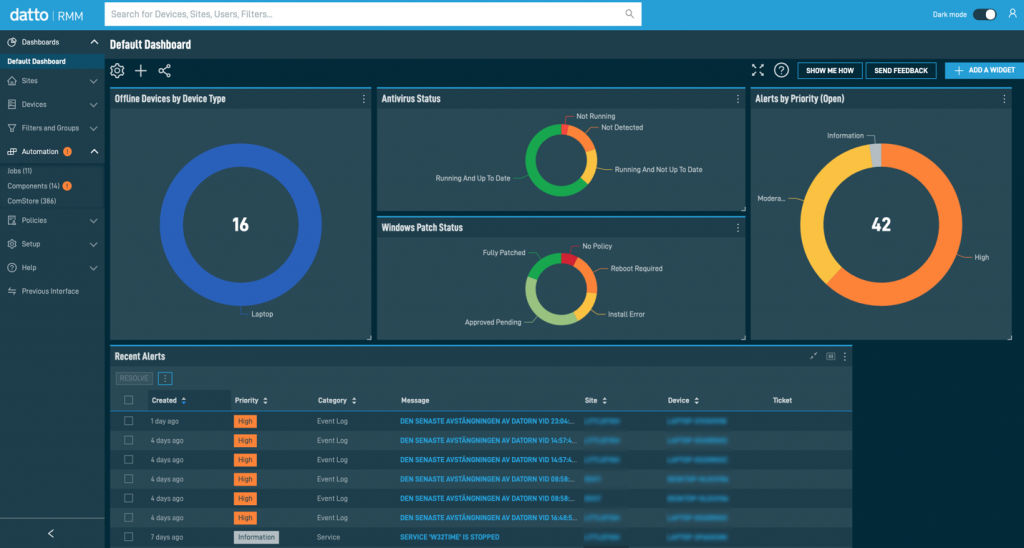Open Alerts by Priority widget menu
Screen dimensions: 1024x548
coord(1004,99)
